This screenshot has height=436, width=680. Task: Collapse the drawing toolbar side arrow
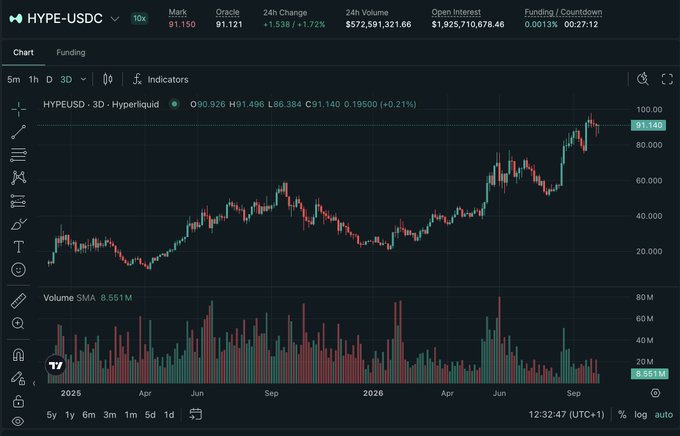tap(34, 383)
